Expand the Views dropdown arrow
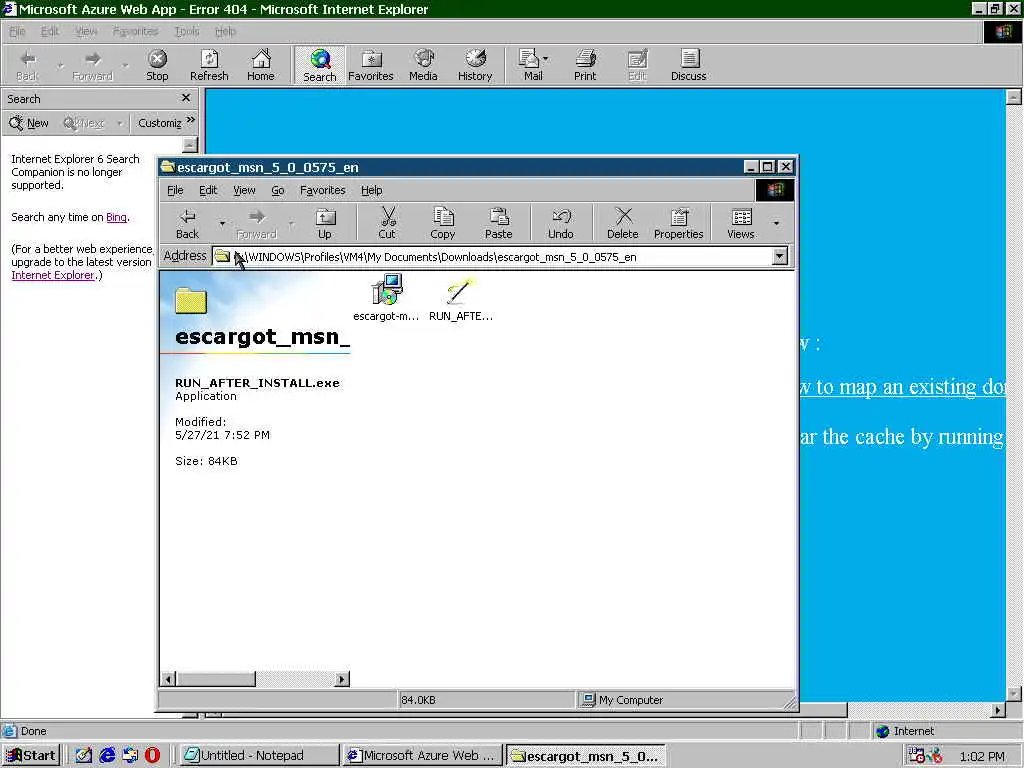1024x768 pixels. click(776, 223)
